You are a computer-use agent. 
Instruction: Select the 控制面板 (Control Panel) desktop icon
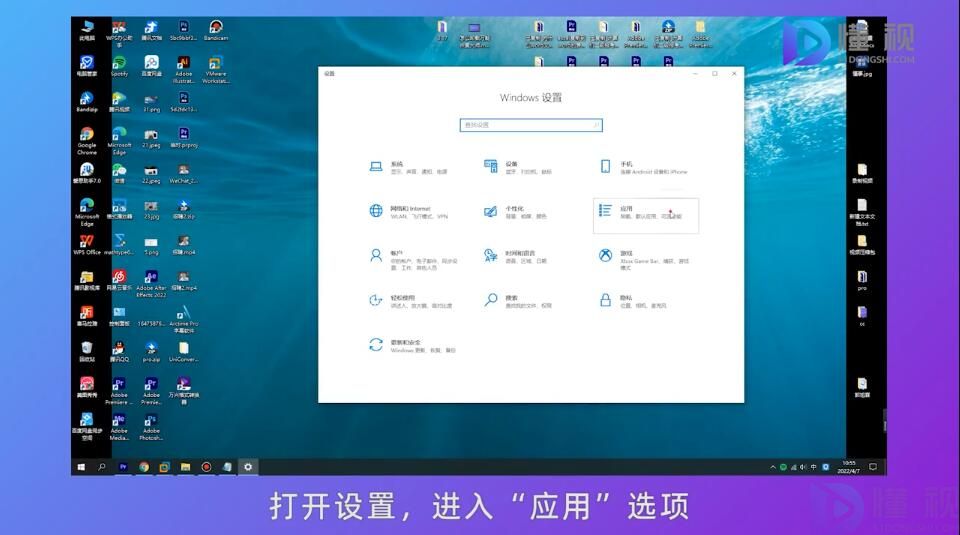tap(119, 316)
